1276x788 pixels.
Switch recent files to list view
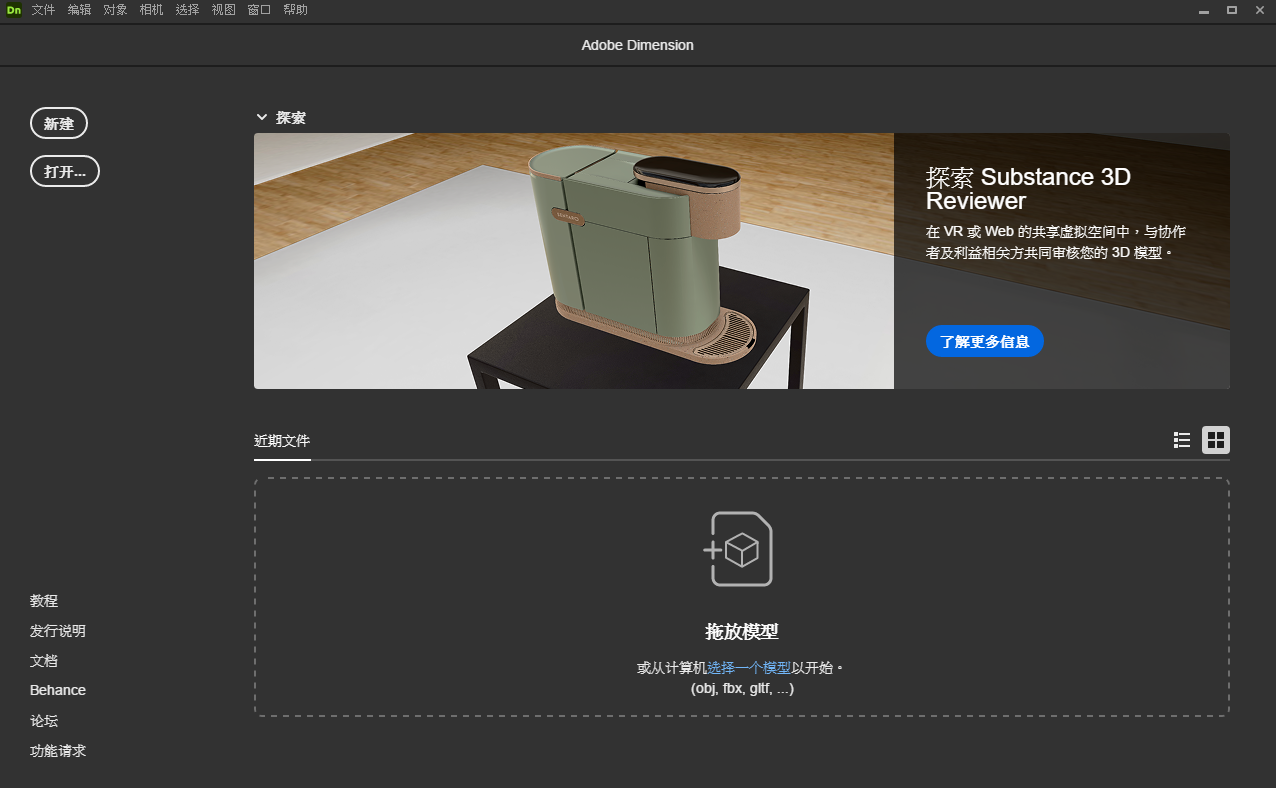[1182, 440]
